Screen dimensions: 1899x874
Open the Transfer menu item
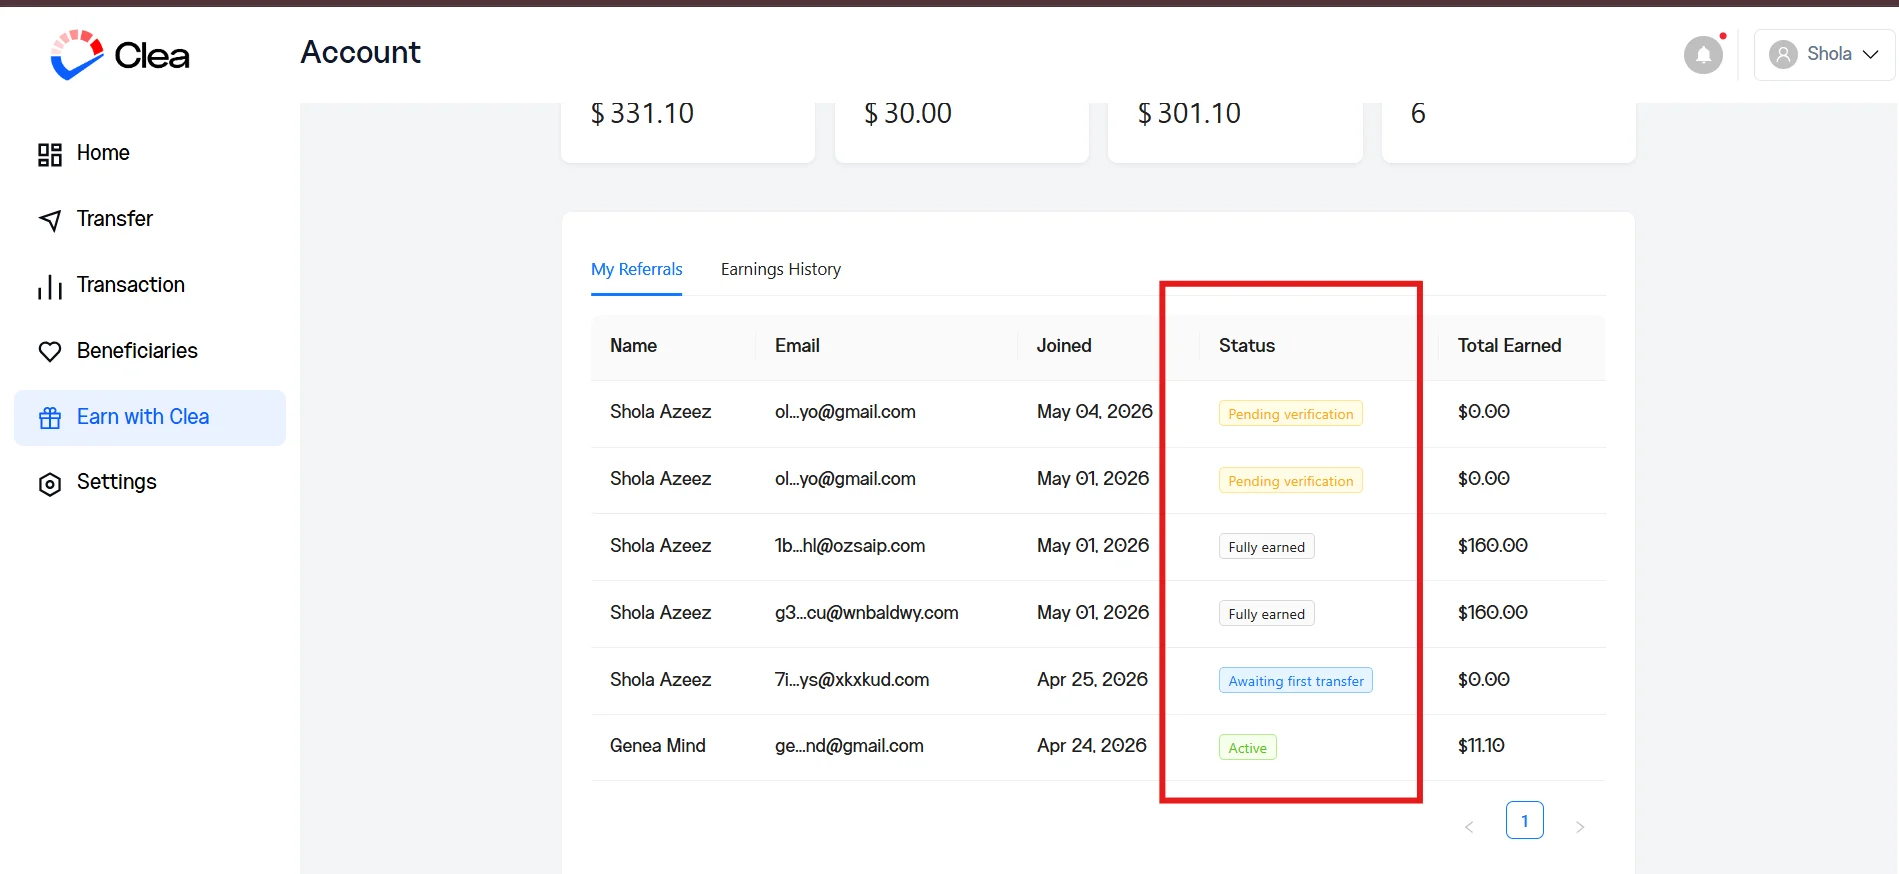coord(150,219)
